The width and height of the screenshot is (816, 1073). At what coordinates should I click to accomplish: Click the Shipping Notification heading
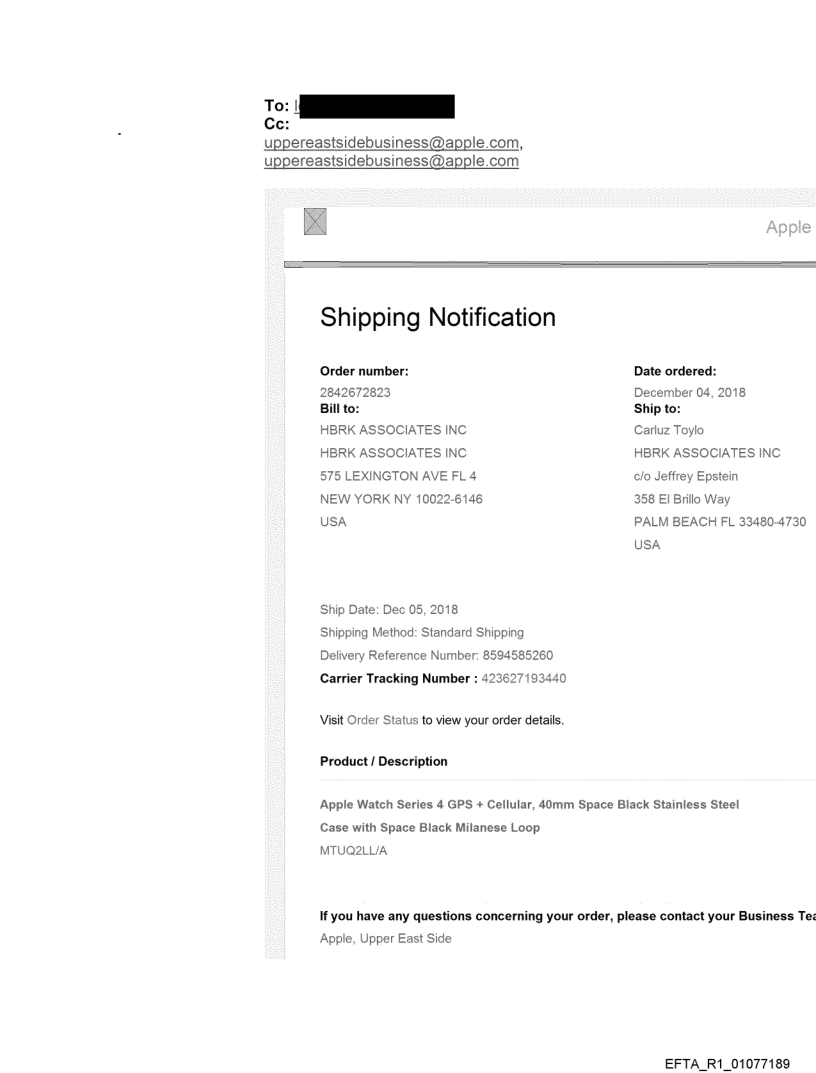pyautogui.click(x=437, y=318)
